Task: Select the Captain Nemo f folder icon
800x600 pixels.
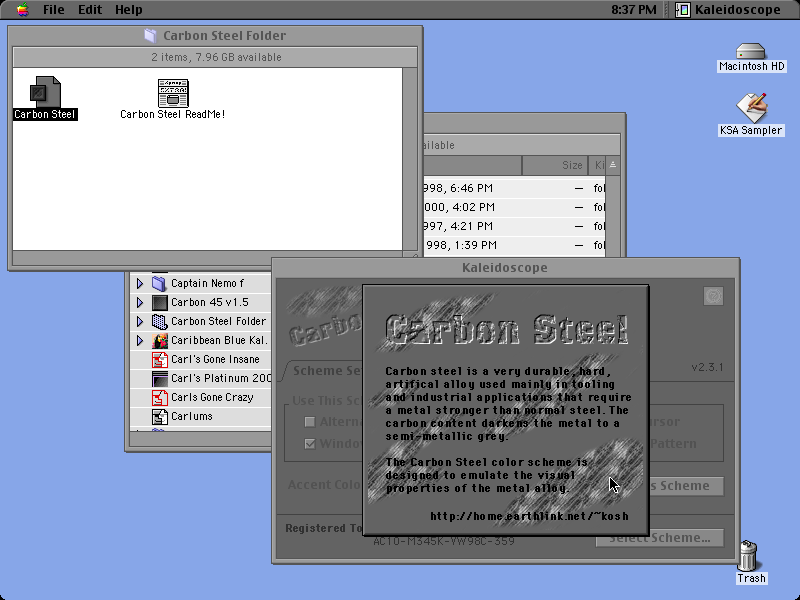Action: point(159,283)
